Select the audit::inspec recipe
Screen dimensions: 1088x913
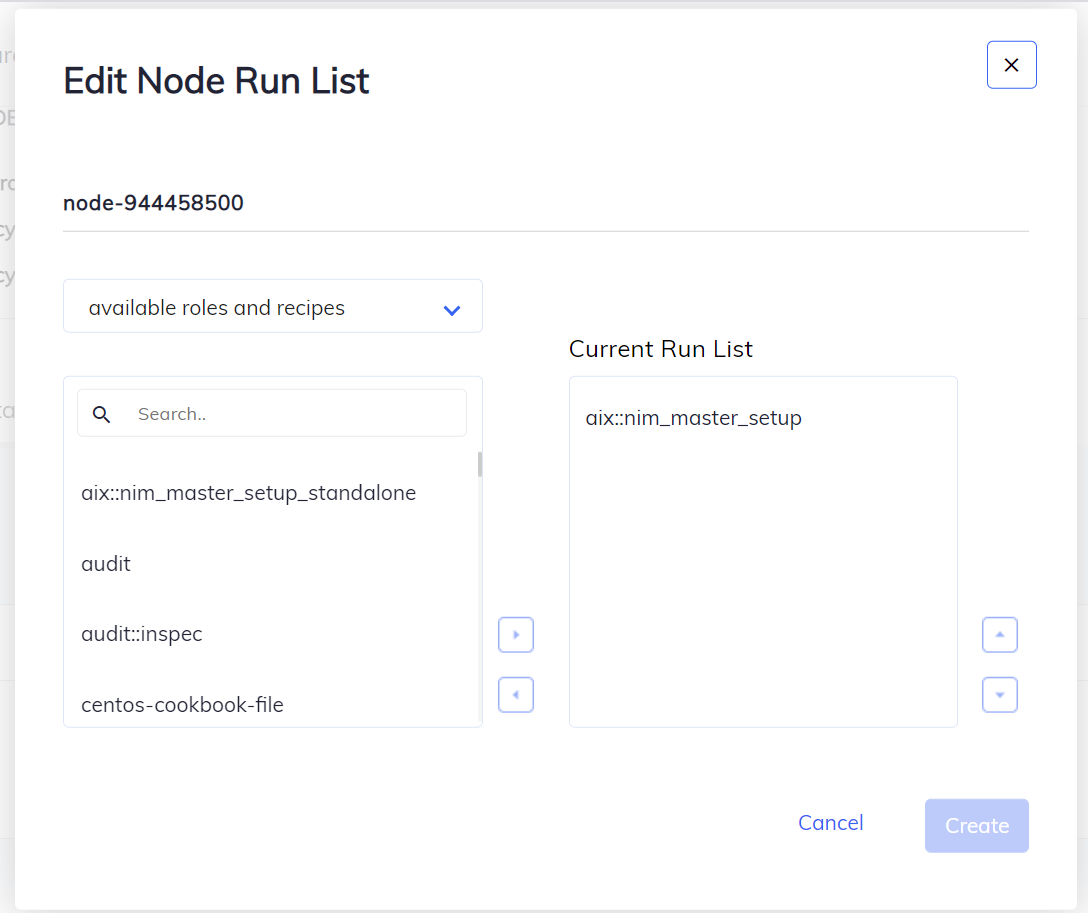click(142, 633)
